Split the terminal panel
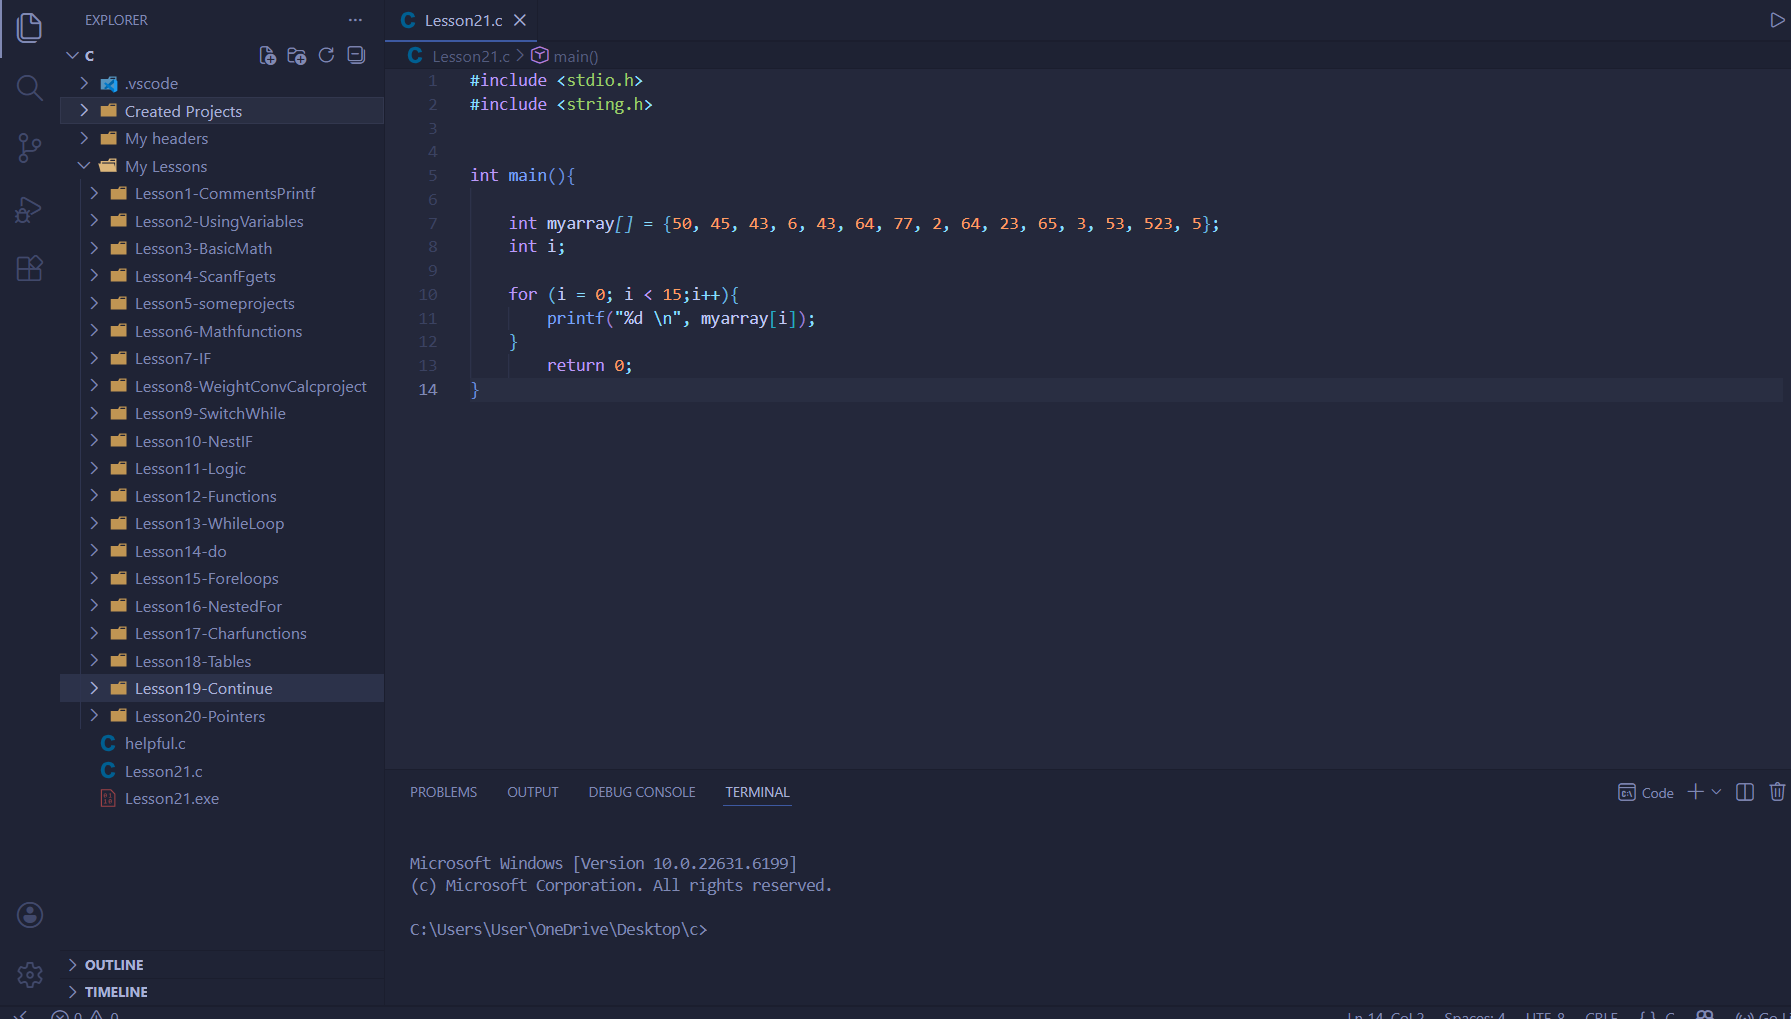The image size is (1791, 1019). (x=1744, y=792)
